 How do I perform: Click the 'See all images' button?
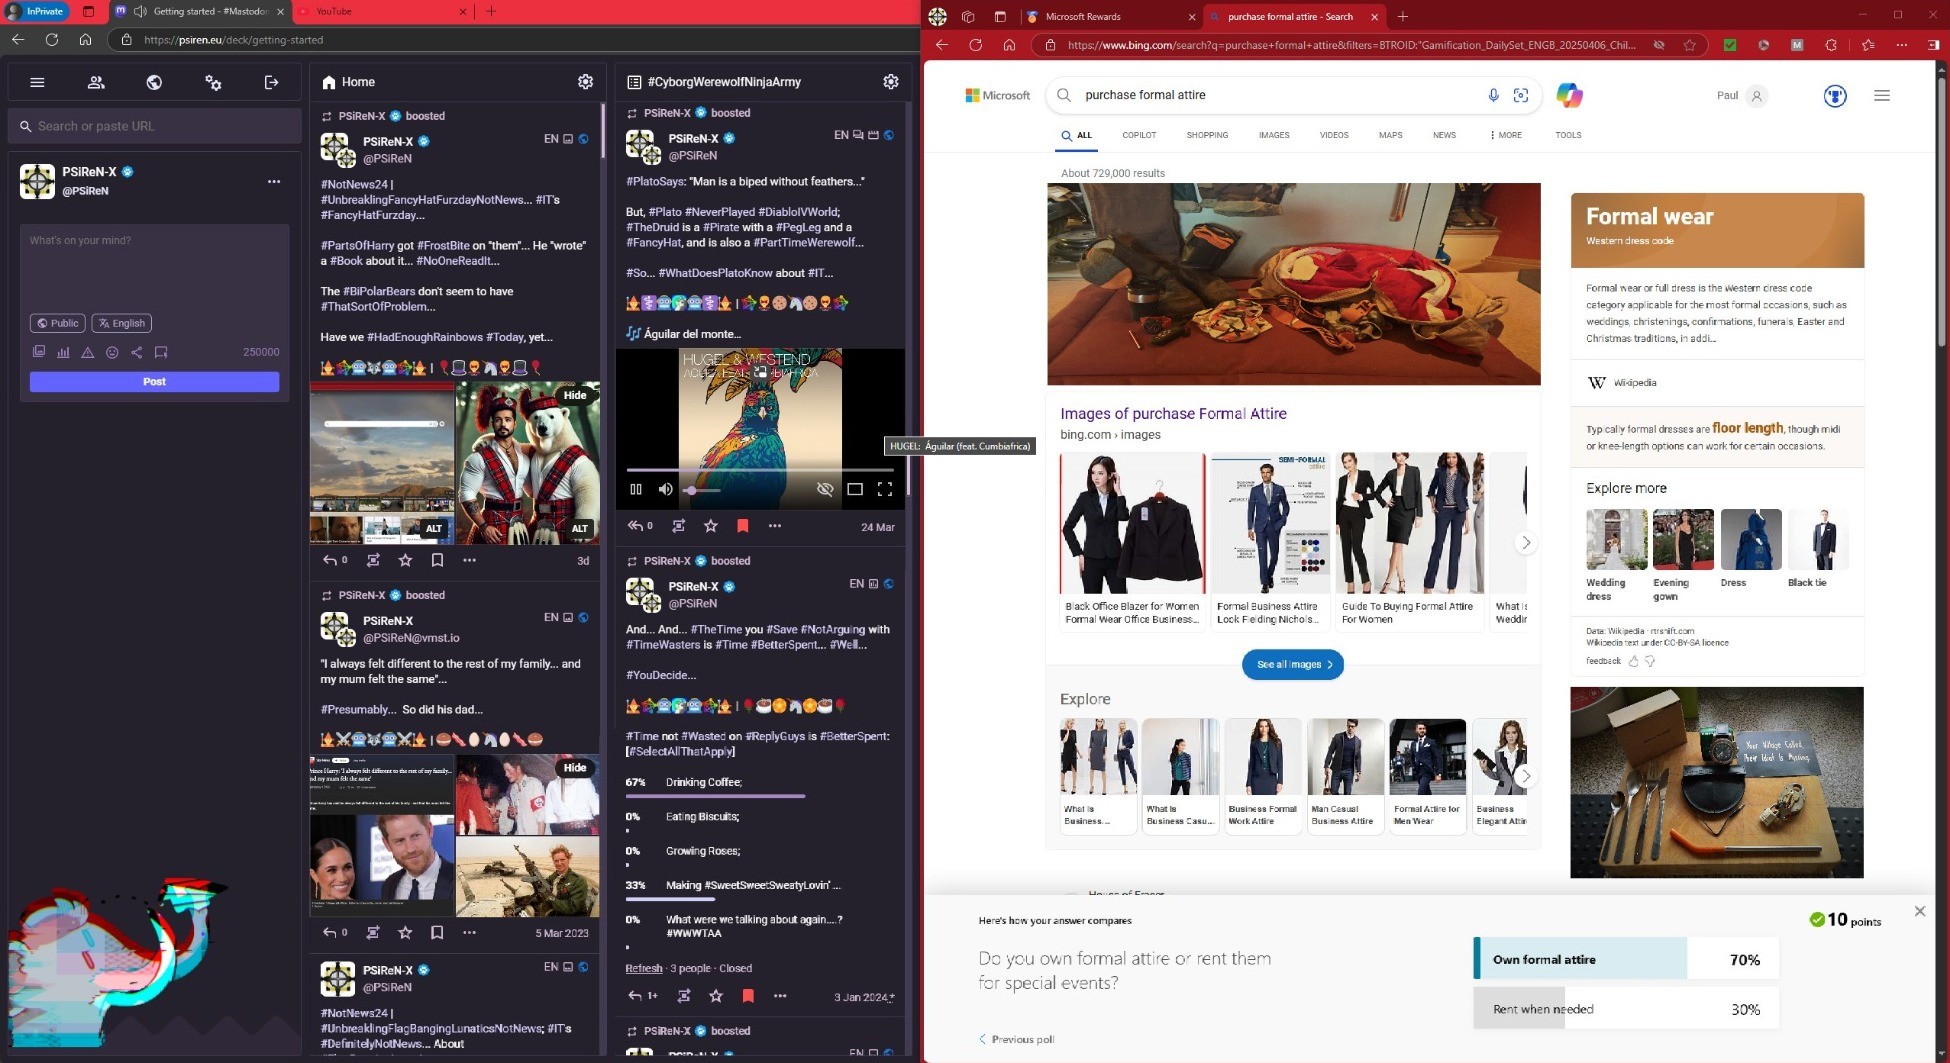coord(1293,665)
